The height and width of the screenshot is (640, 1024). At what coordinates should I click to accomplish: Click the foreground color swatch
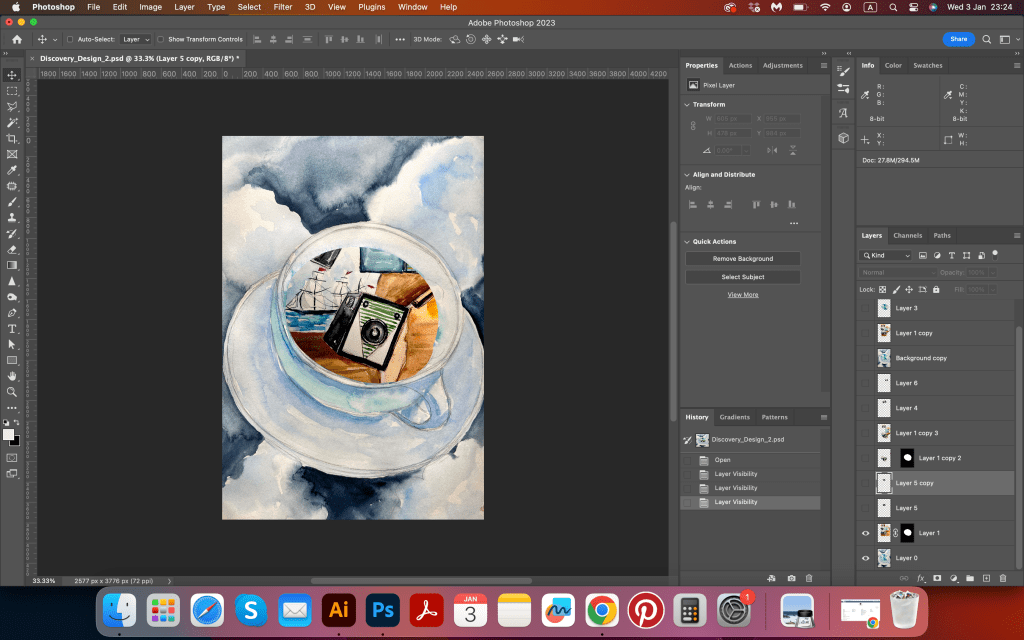[x=9, y=434]
